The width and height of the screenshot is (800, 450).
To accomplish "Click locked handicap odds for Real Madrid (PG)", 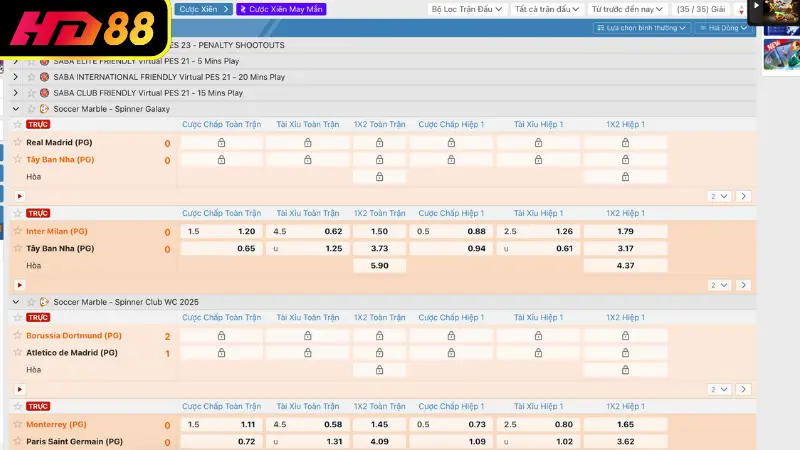I will coord(221,143).
